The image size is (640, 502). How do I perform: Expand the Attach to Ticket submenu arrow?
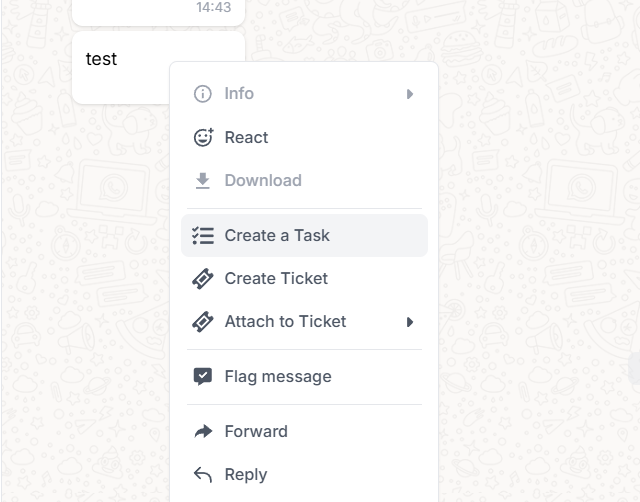coord(410,322)
